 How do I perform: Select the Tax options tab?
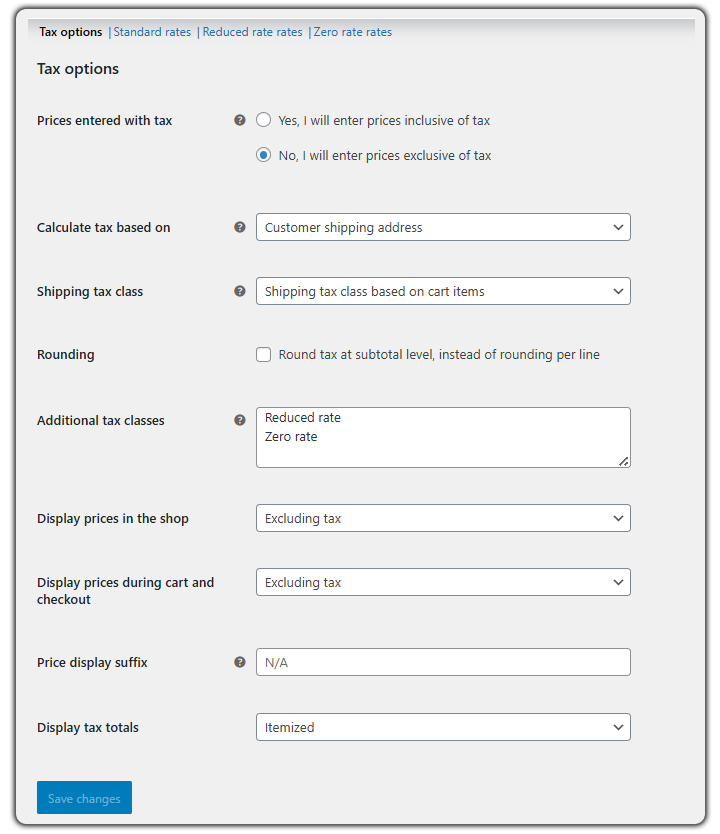coord(71,32)
